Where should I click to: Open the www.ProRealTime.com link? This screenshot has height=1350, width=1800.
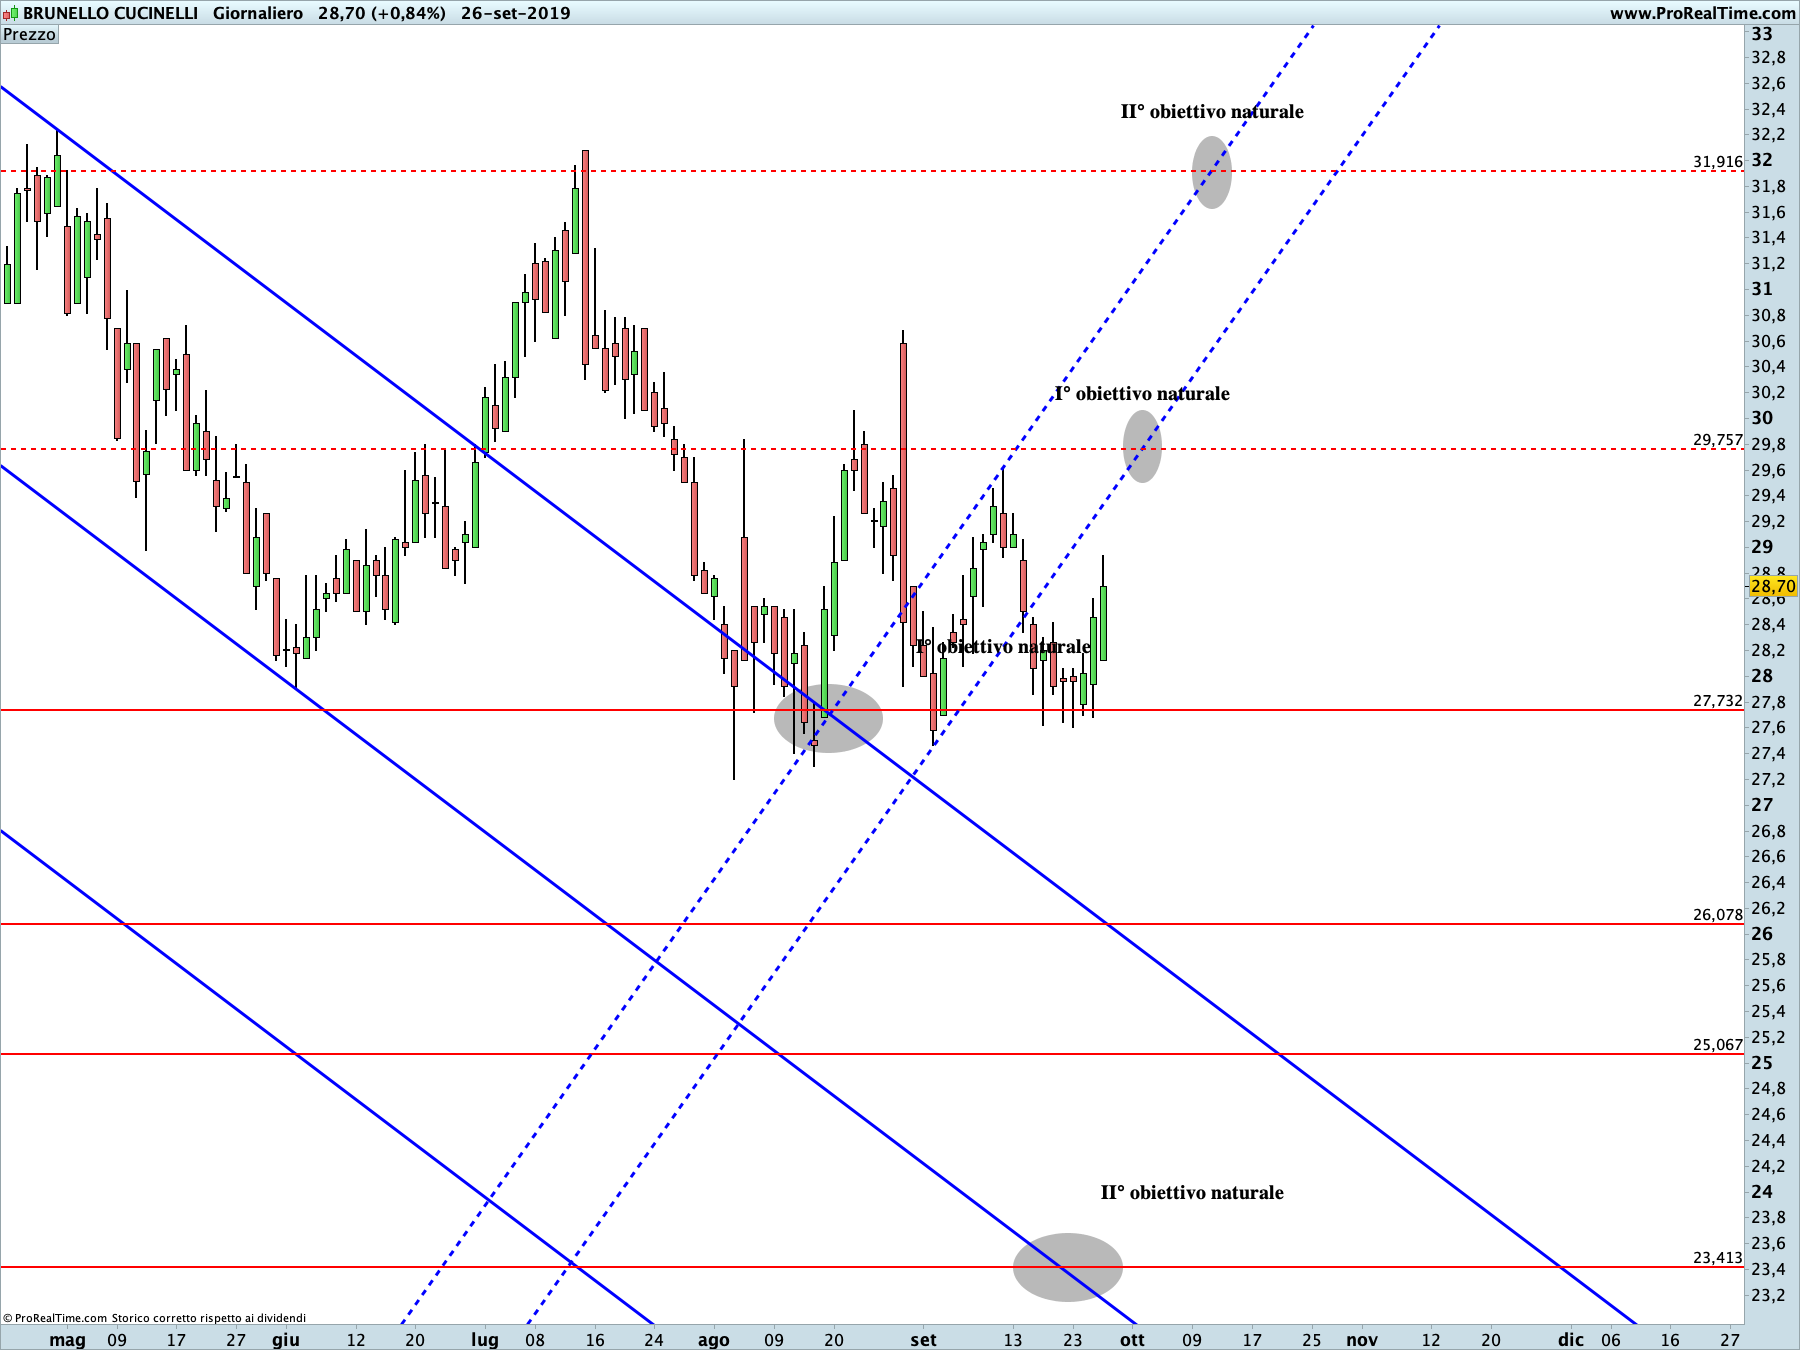[1702, 13]
